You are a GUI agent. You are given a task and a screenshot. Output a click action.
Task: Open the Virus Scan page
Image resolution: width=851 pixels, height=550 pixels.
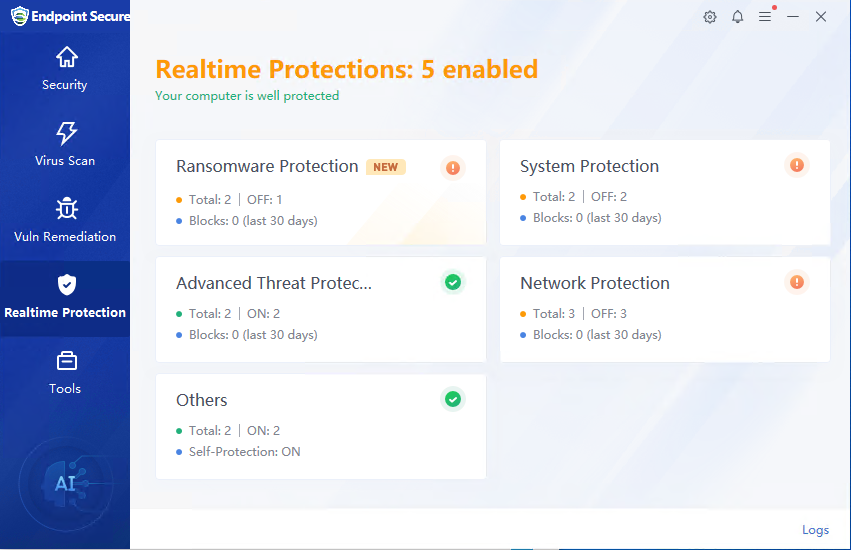(65, 144)
